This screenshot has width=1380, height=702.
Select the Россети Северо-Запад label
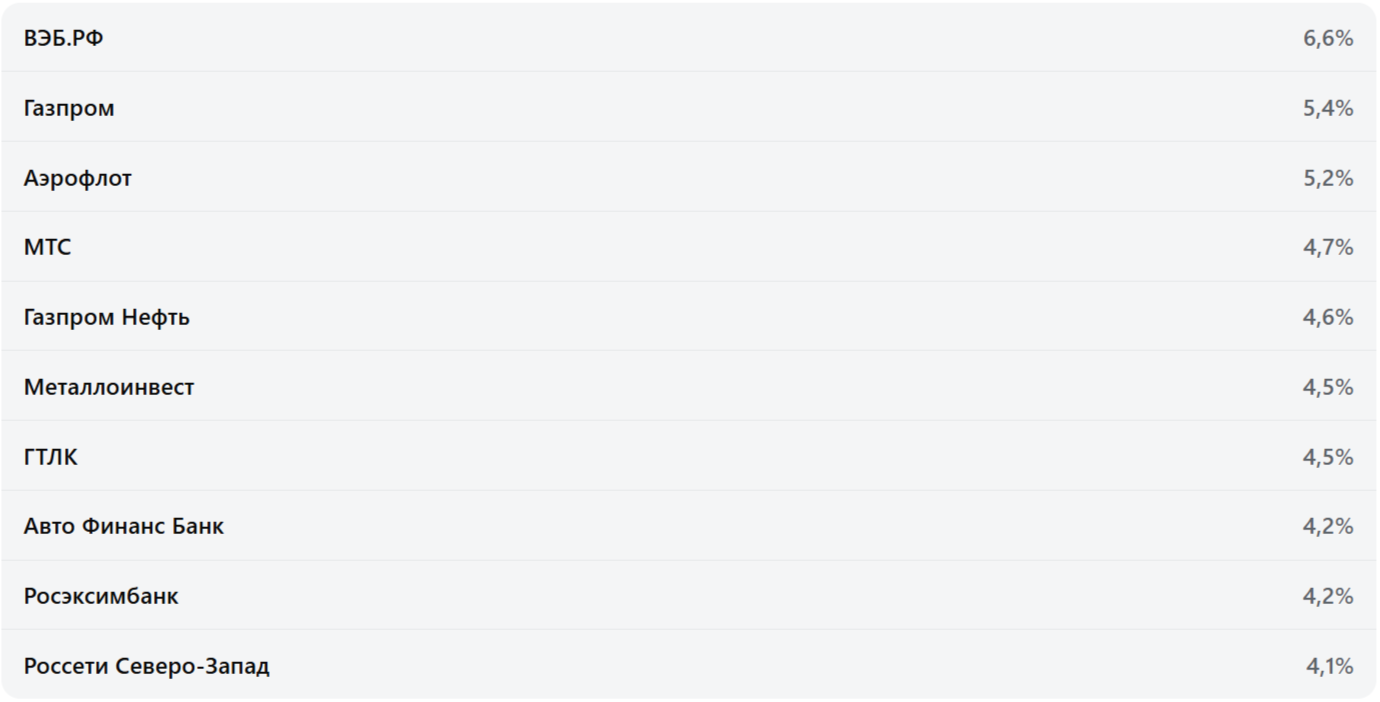[147, 666]
